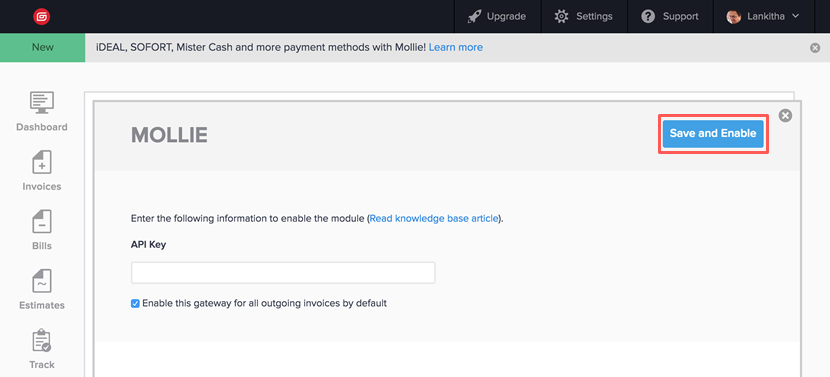The height and width of the screenshot is (377, 830).
Task: Open the Settings menu item
Action: [x=584, y=16]
